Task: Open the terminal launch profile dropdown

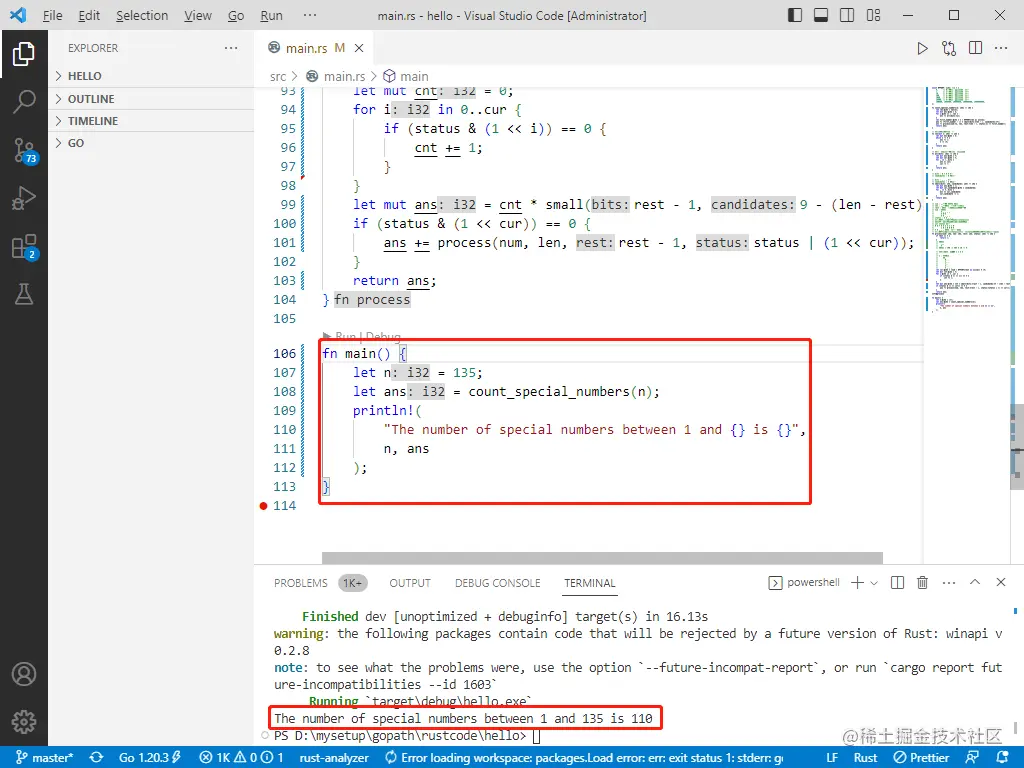Action: click(874, 583)
